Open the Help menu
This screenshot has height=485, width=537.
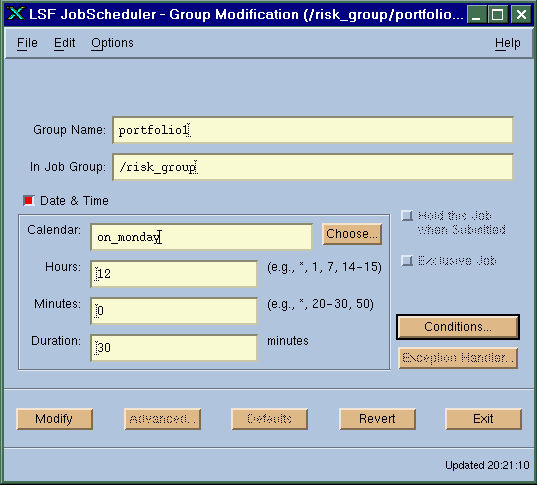508,43
